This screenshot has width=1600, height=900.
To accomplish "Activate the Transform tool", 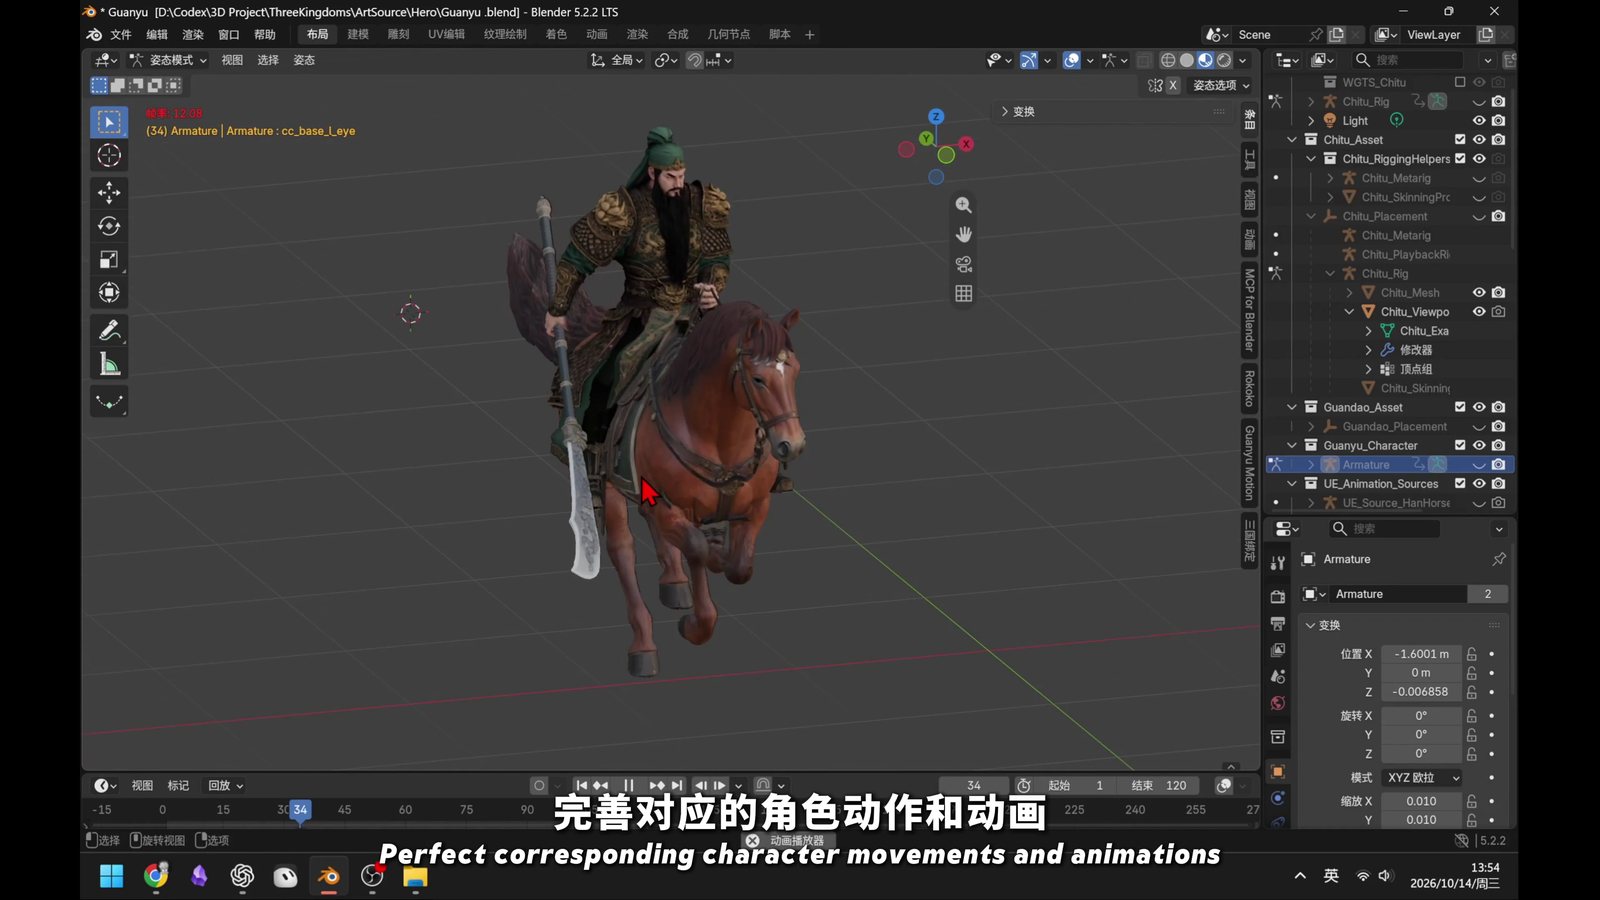I will (x=109, y=293).
